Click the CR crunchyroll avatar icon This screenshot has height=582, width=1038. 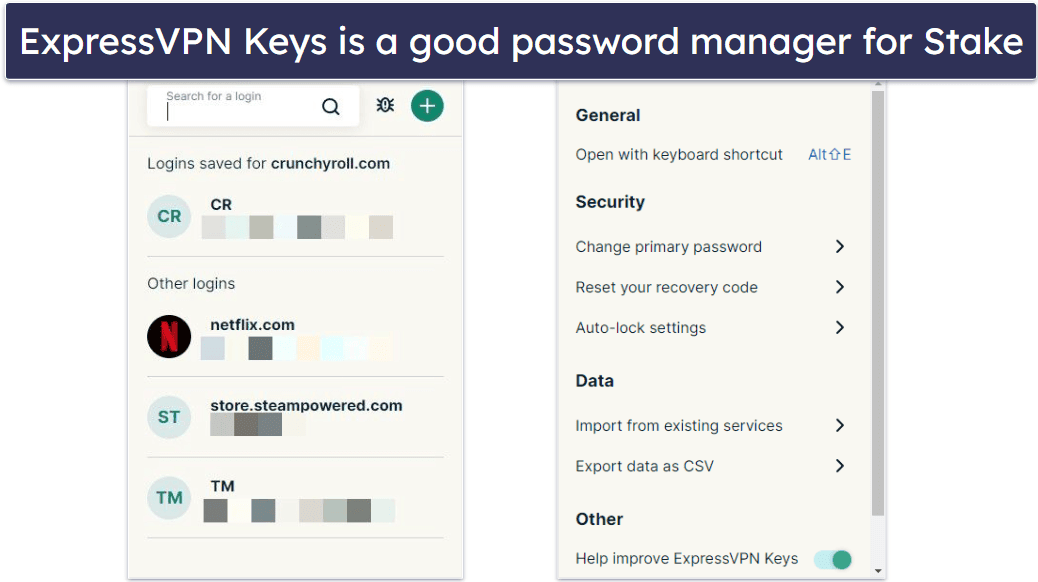[169, 216]
